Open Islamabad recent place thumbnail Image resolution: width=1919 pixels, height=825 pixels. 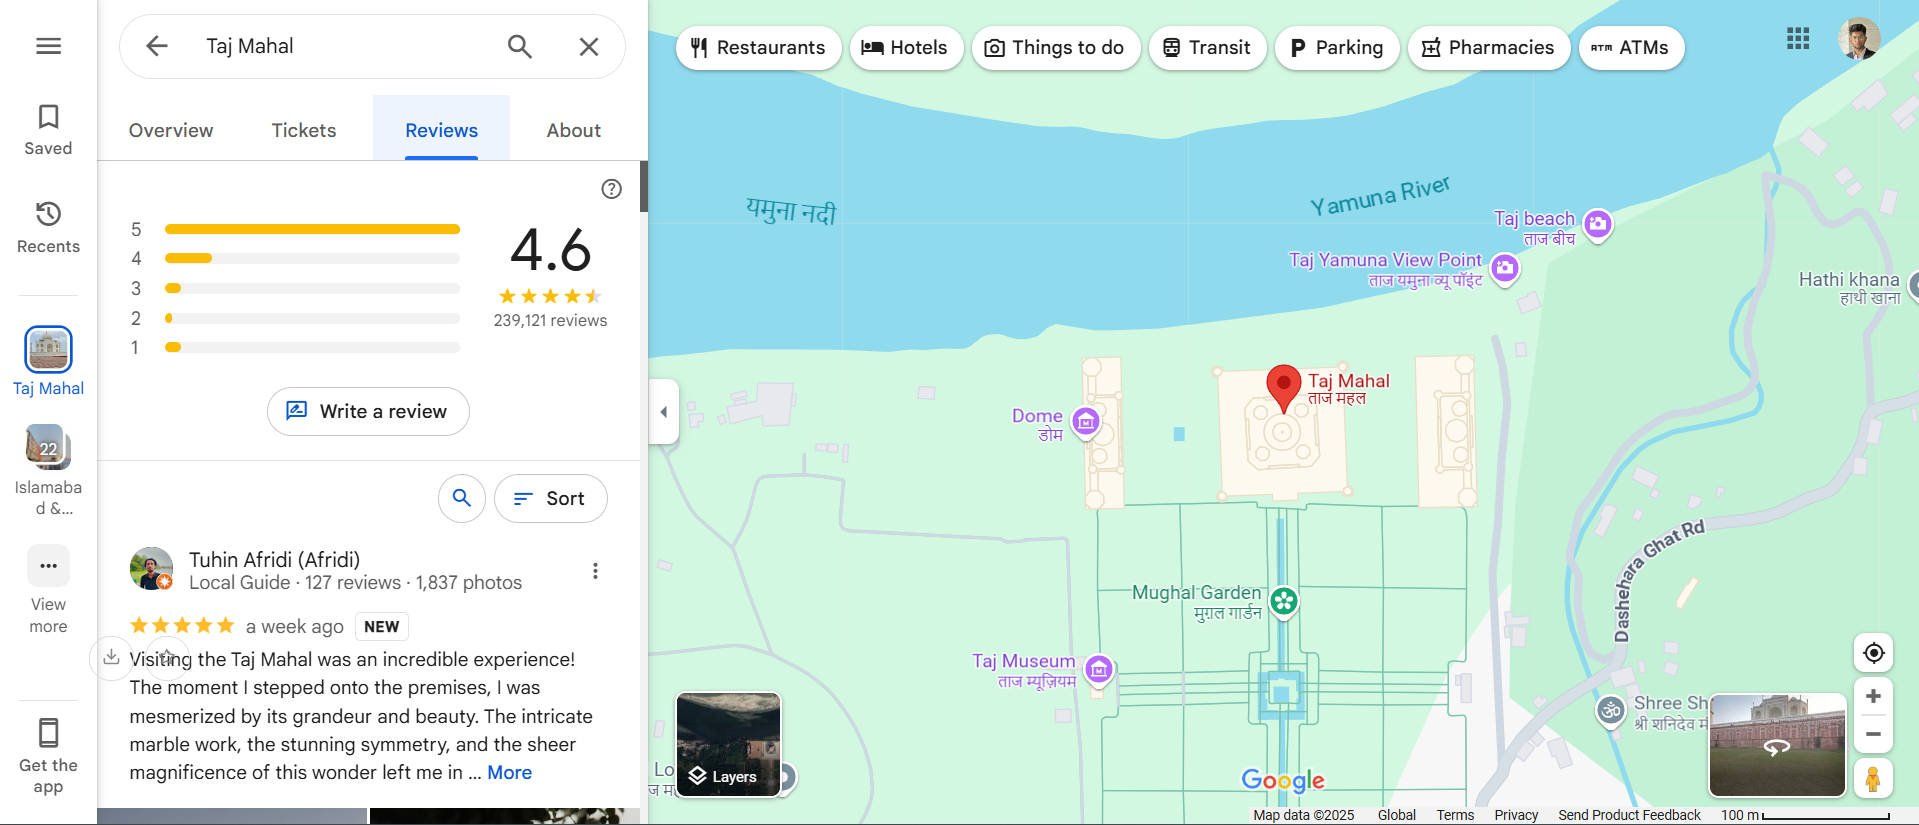pos(48,447)
